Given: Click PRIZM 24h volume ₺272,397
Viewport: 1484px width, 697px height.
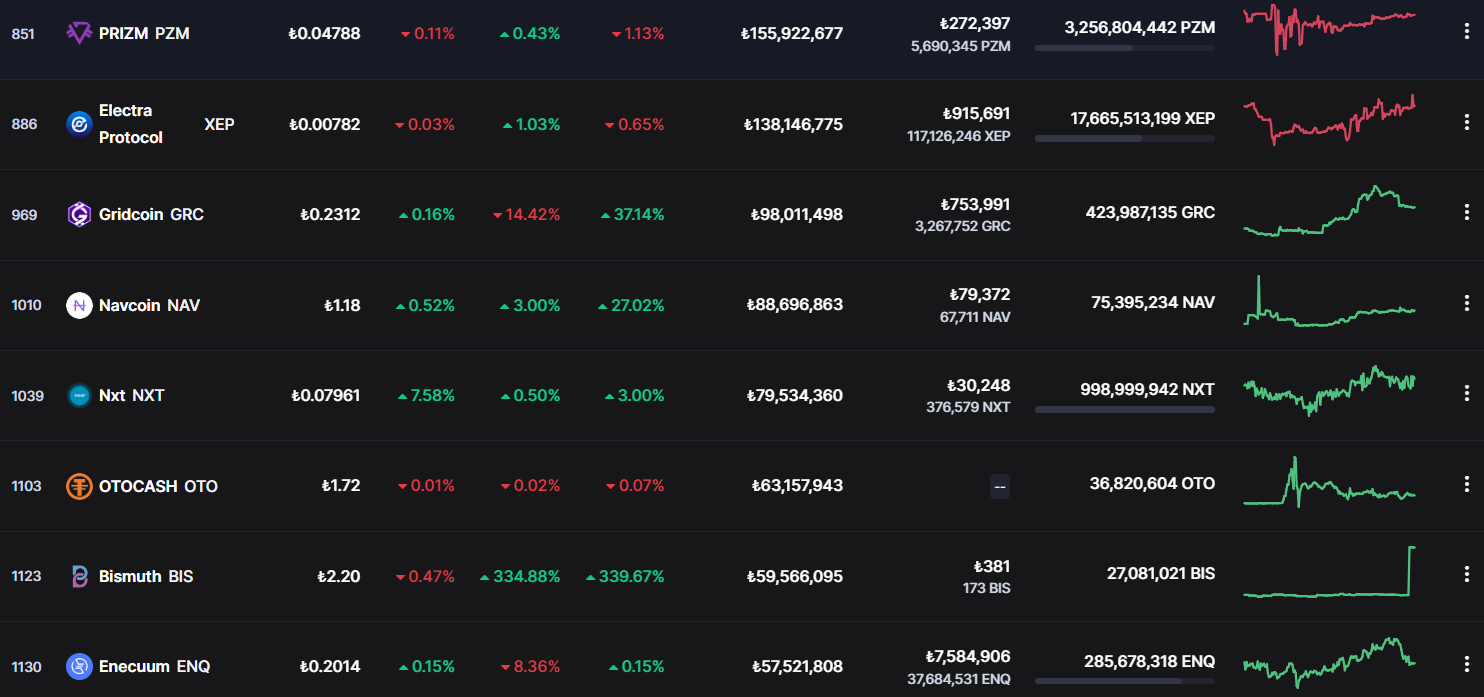Looking at the screenshot, I should pos(974,23).
